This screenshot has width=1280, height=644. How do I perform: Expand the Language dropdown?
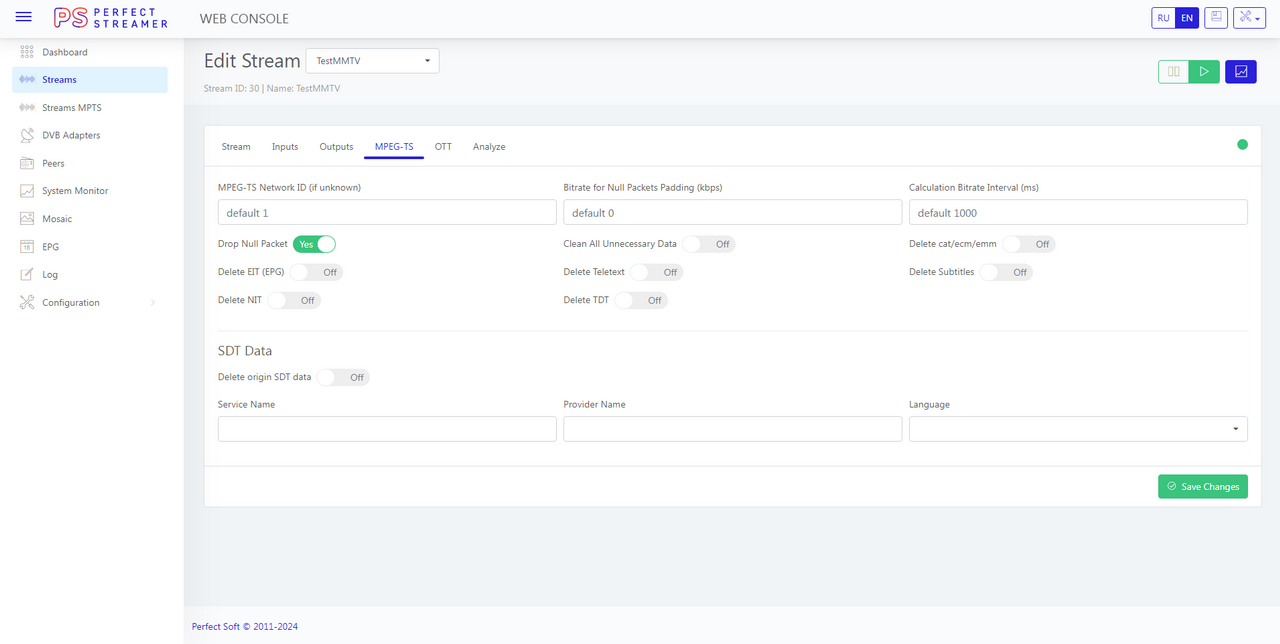coord(1077,429)
